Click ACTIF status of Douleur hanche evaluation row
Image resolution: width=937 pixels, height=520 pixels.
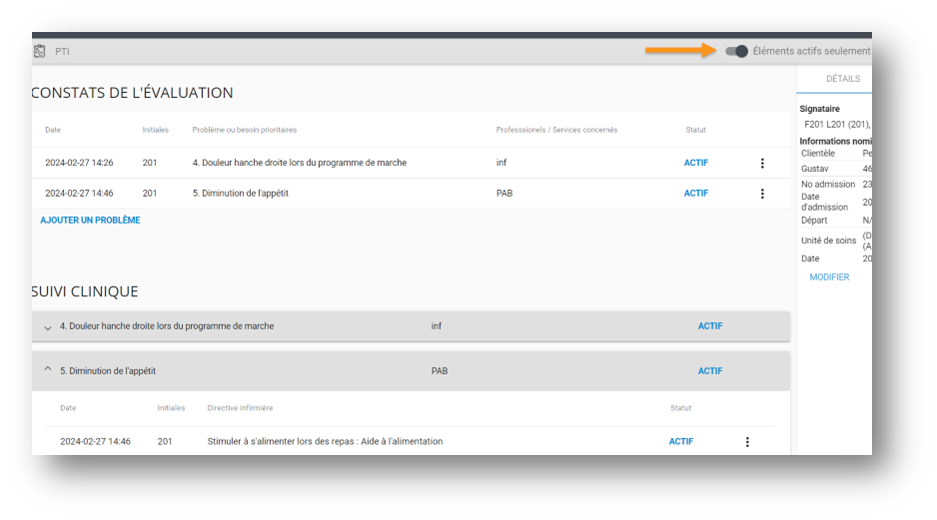(696, 163)
